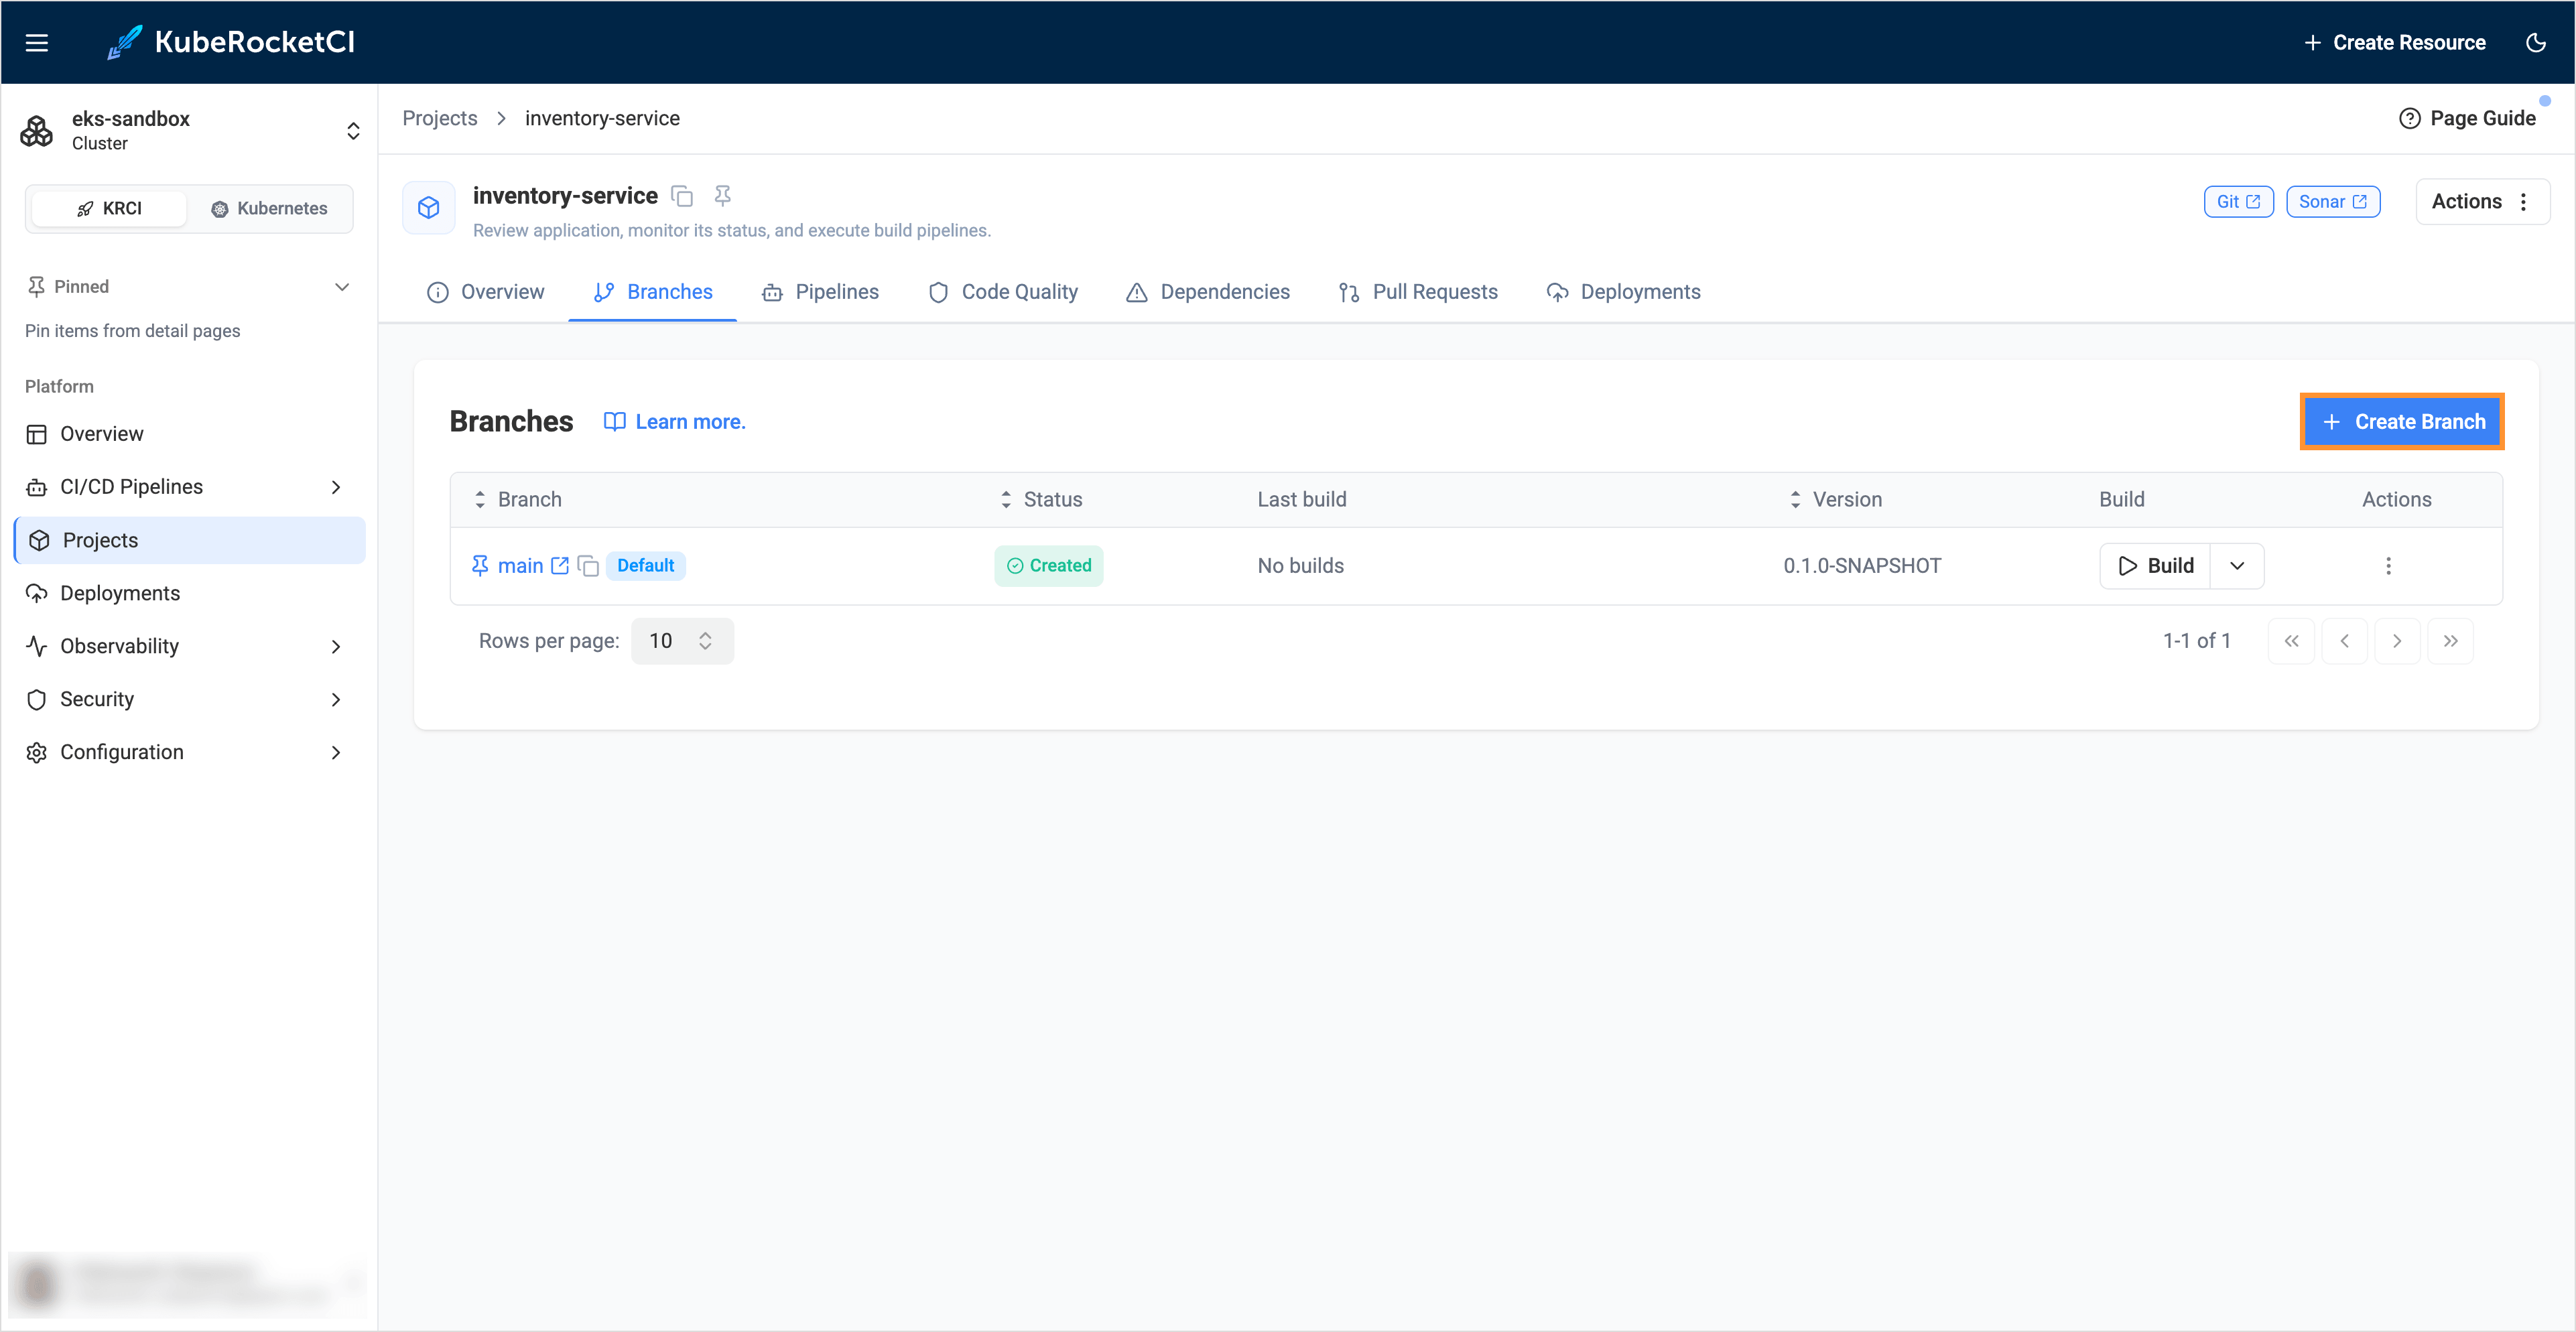The width and height of the screenshot is (2576, 1332).
Task: Open the project Actions menu
Action: (x=2482, y=201)
